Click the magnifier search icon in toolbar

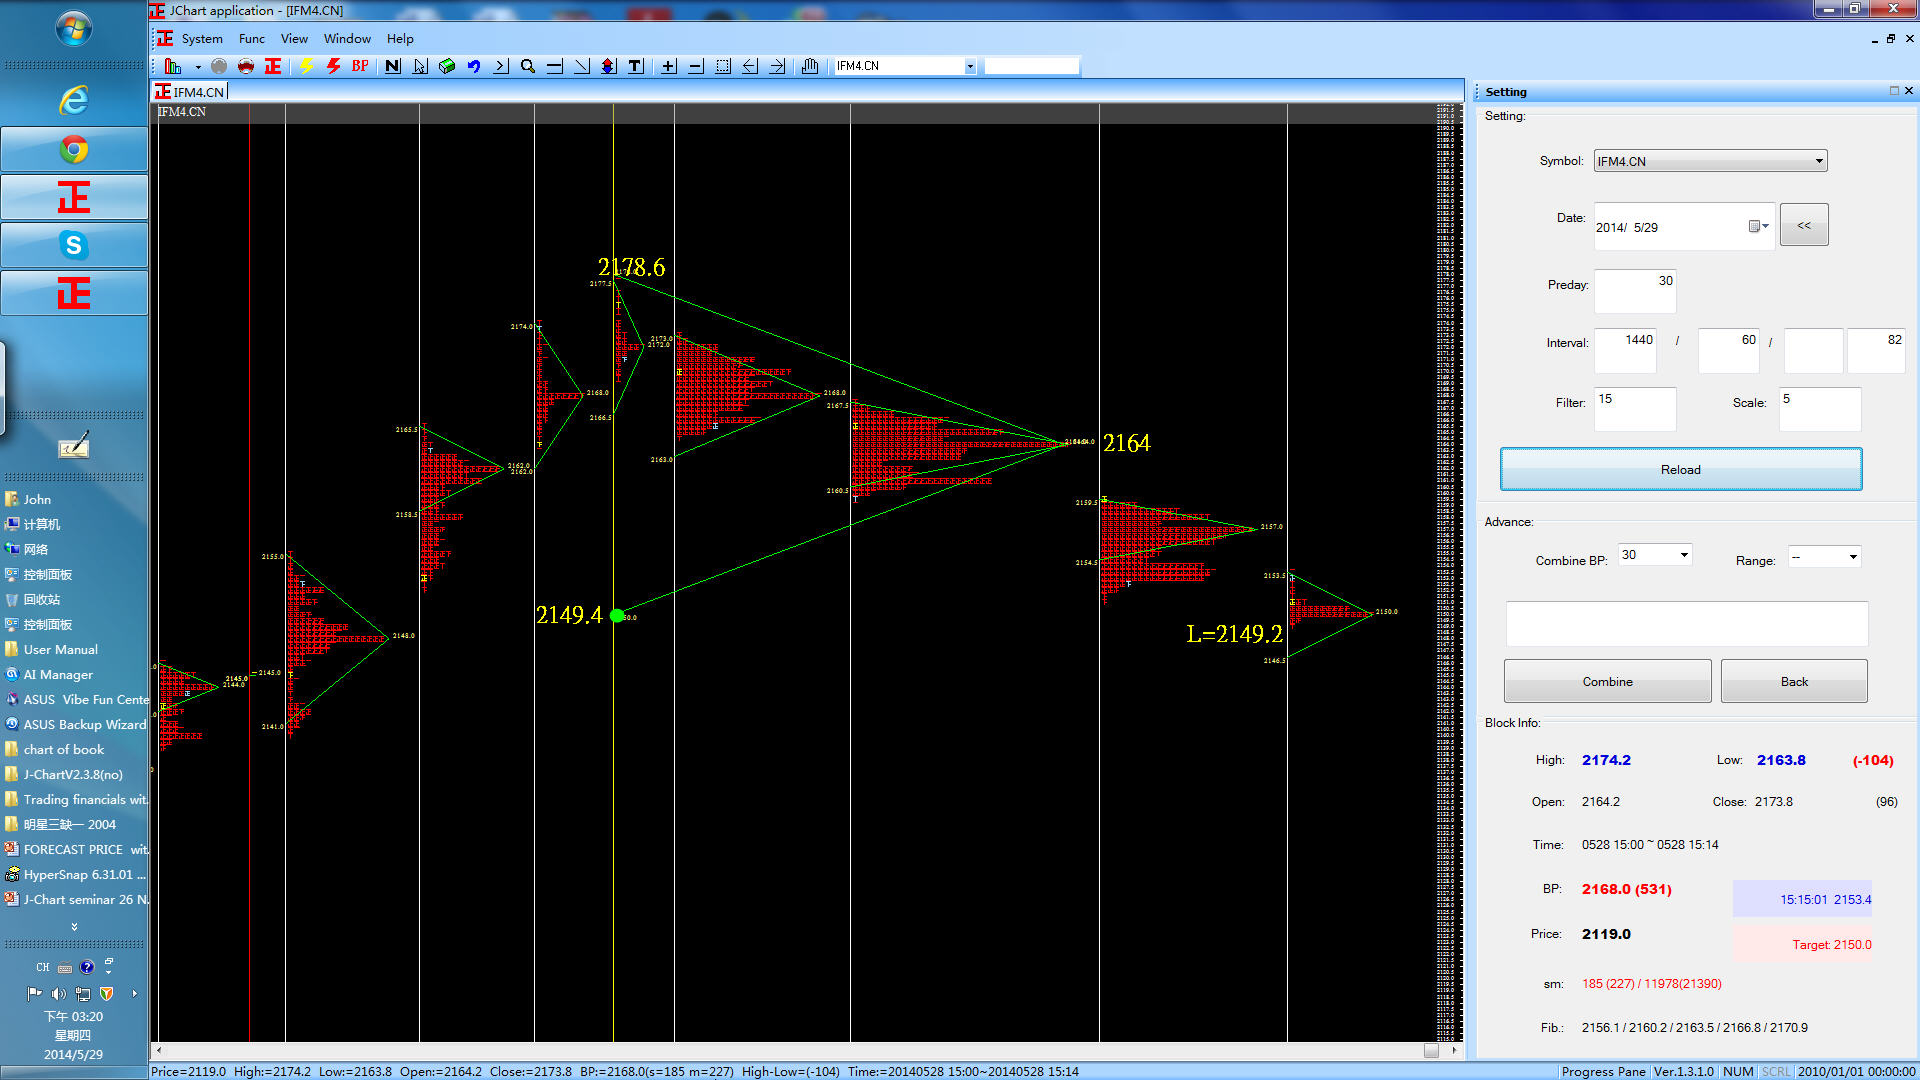coord(528,66)
